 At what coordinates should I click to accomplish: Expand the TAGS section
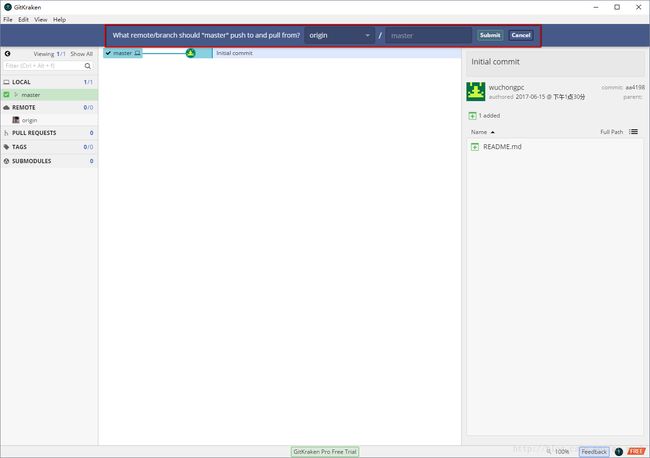tap(49, 147)
